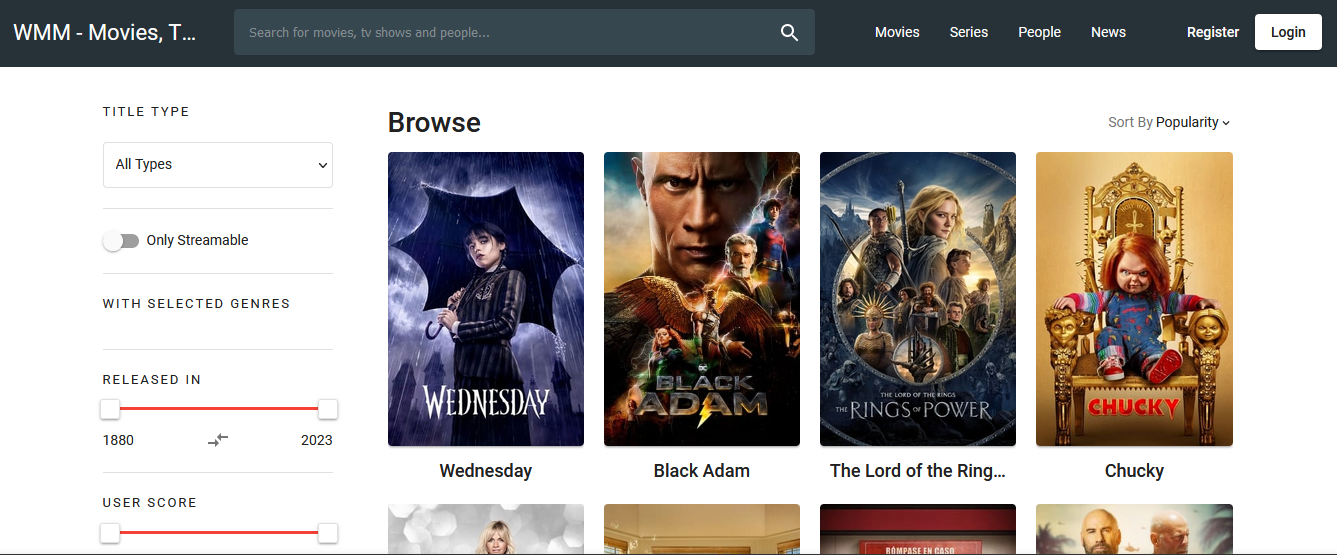Go to the Series section
The image size is (1337, 555).
click(968, 32)
